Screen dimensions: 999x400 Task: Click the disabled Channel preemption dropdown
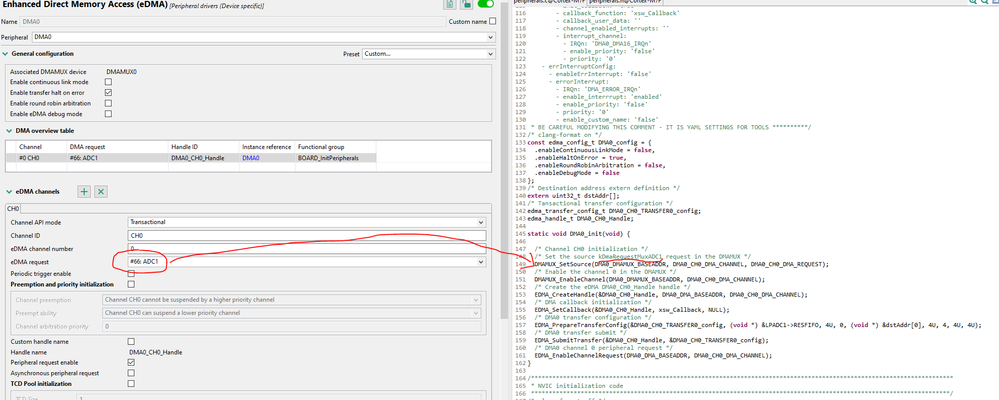click(291, 300)
